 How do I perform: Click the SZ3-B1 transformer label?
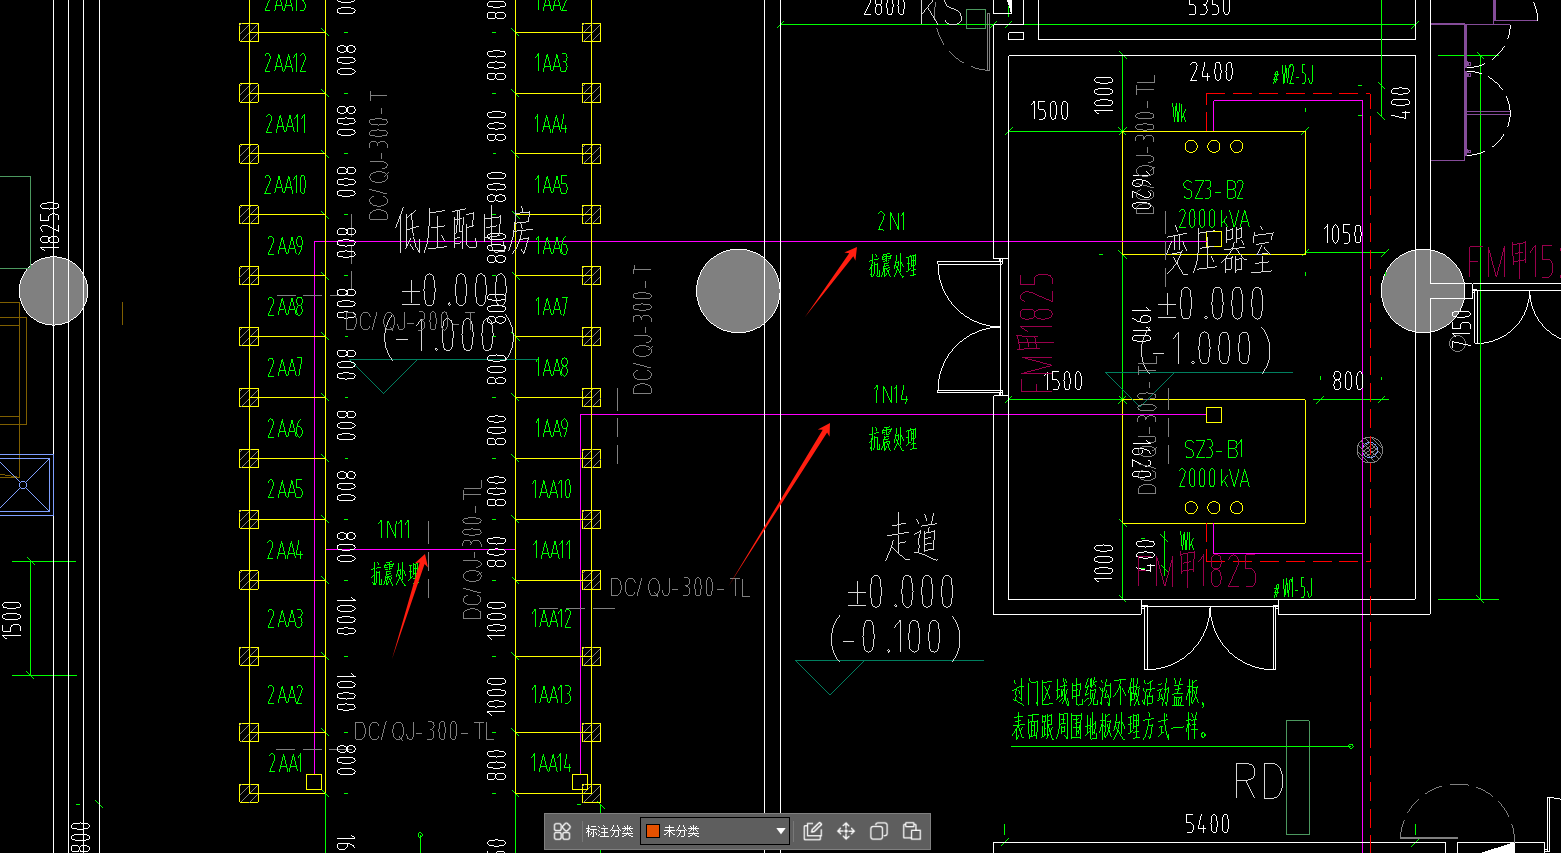pos(1213,449)
